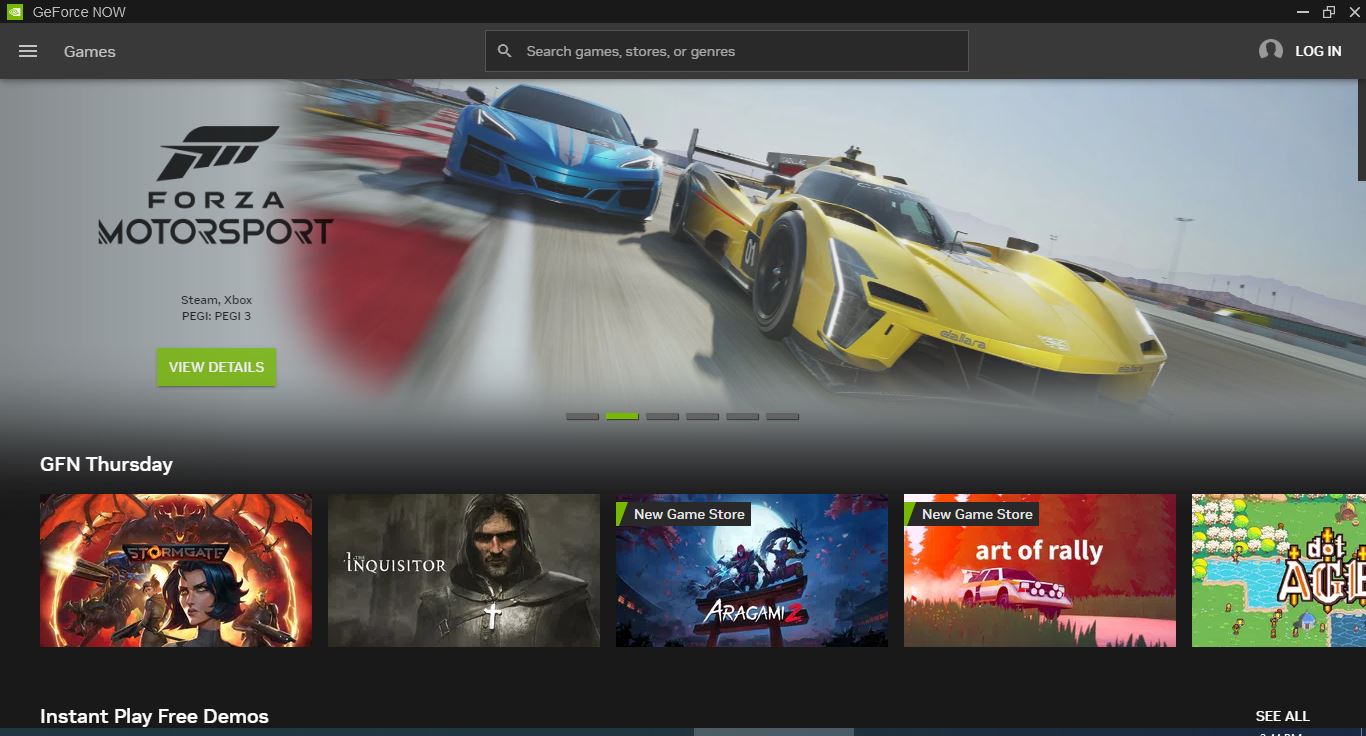Open the Stormgate game tile
This screenshot has height=736, width=1366.
pos(176,570)
